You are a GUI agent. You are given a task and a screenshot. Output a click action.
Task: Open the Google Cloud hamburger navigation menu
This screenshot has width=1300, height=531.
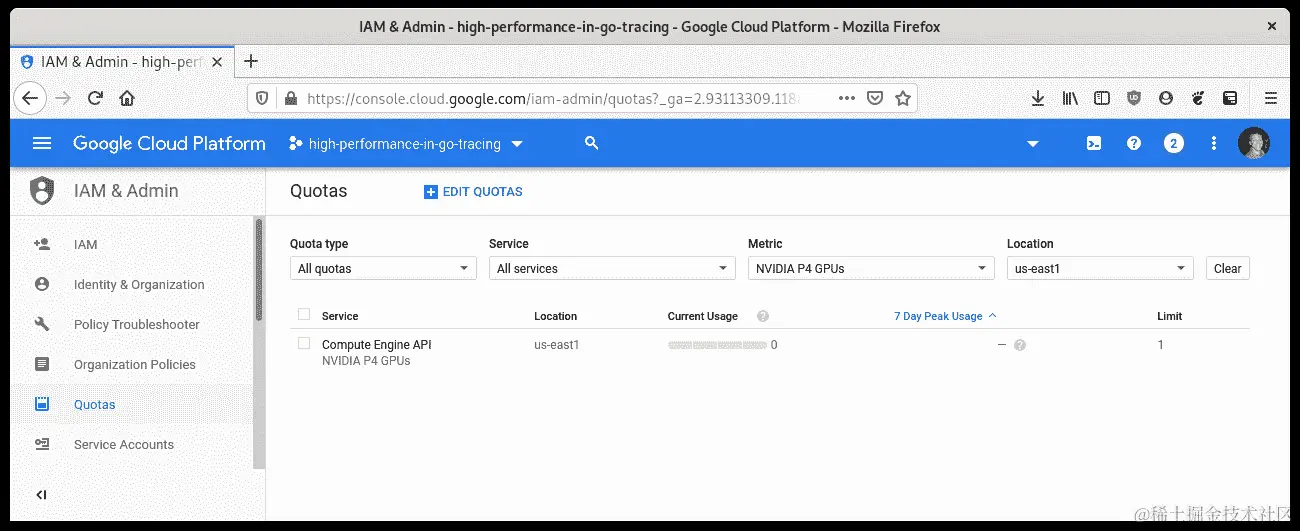tap(42, 143)
